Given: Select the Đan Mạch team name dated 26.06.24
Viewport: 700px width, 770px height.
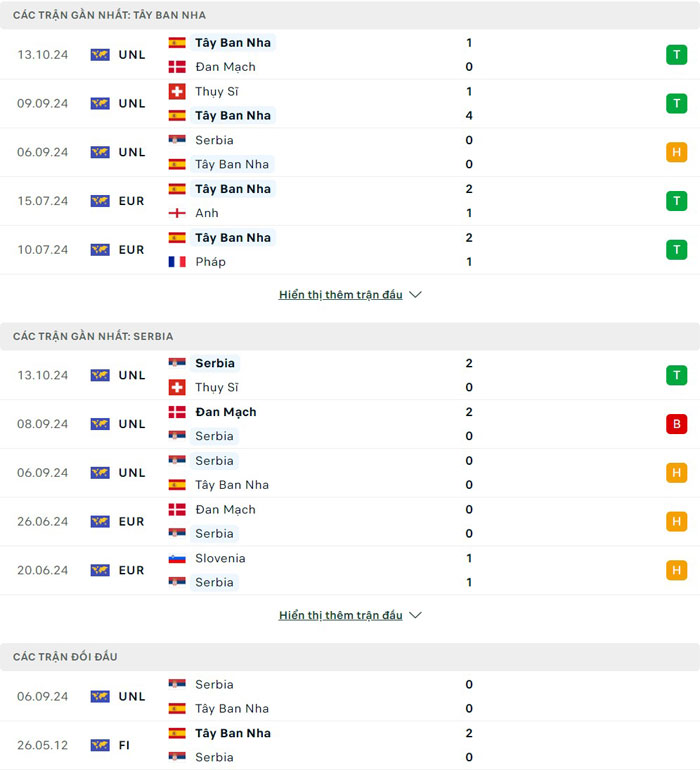Looking at the screenshot, I should pyautogui.click(x=225, y=509).
